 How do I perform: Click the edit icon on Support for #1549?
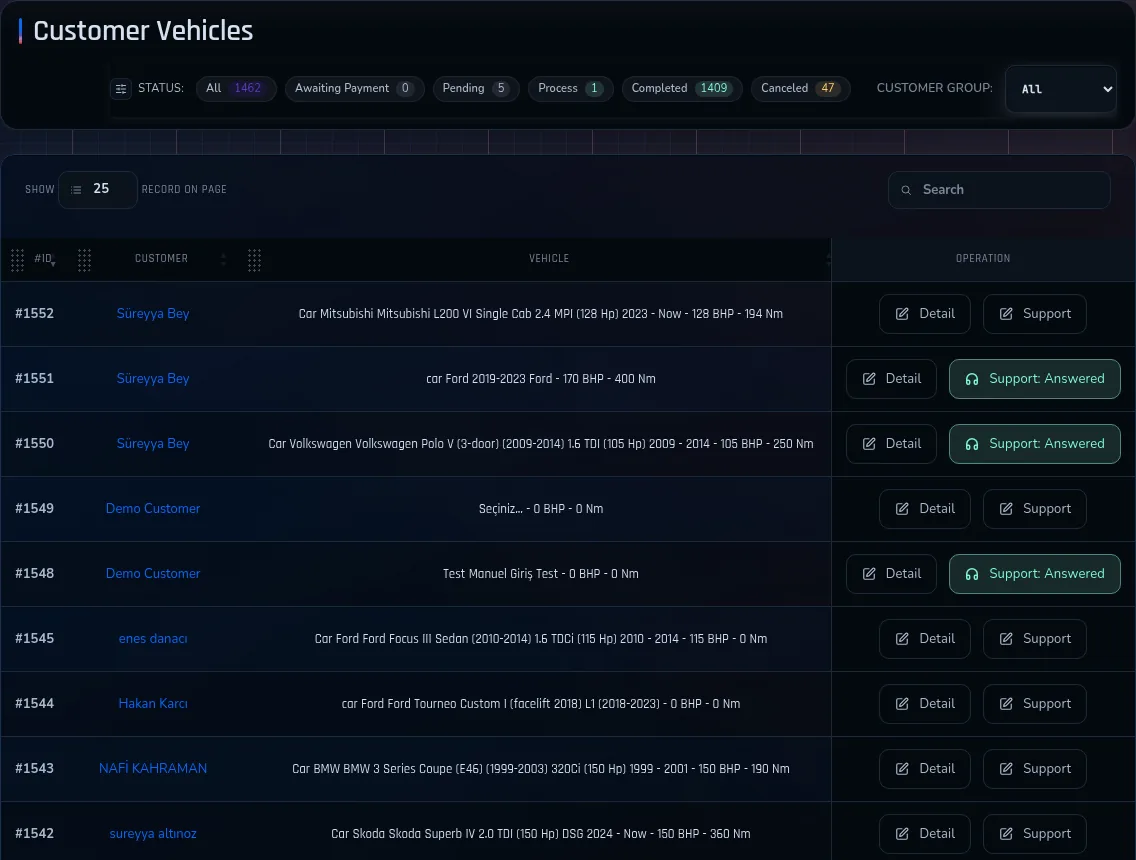tap(1006, 509)
